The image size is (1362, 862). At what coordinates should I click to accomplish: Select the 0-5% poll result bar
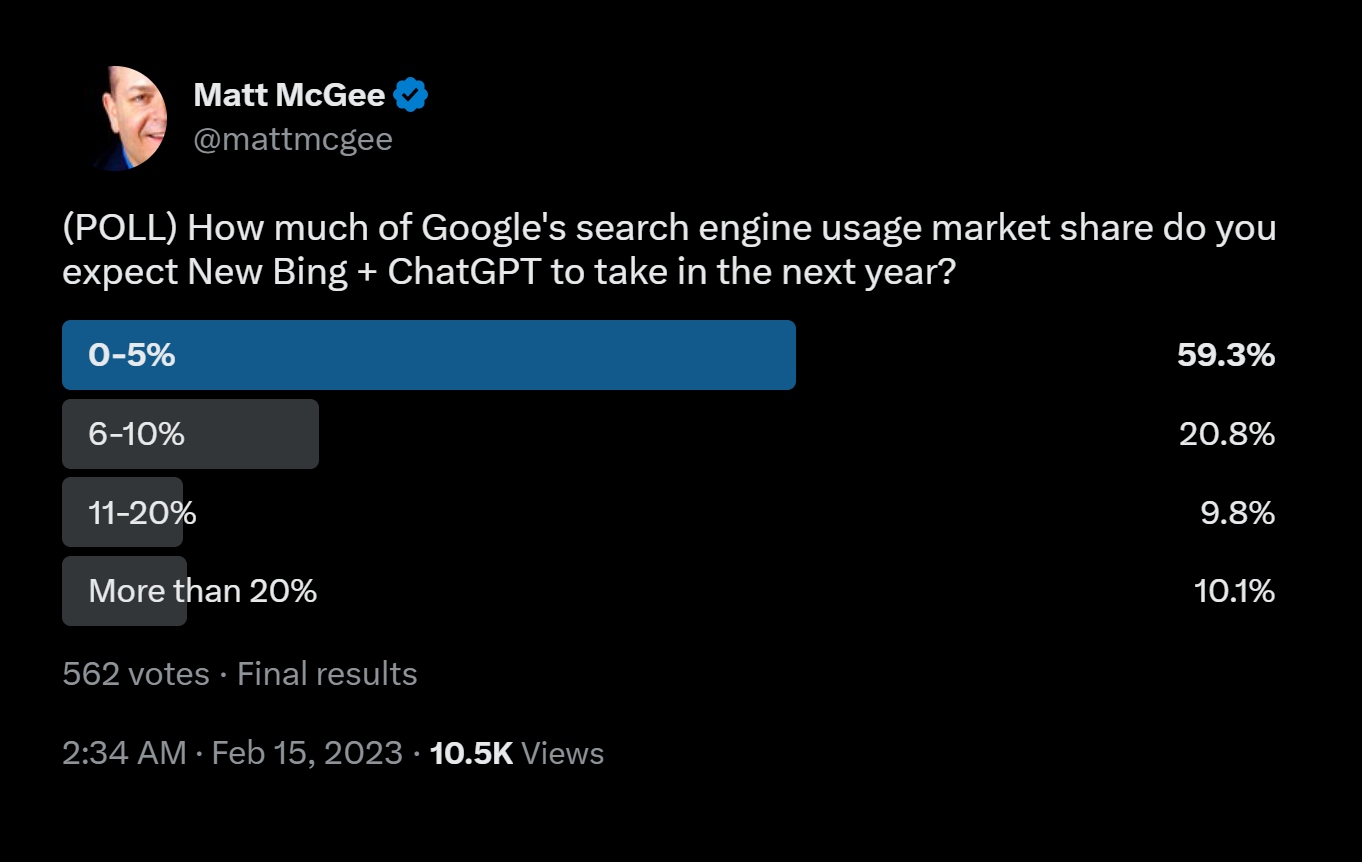429,355
